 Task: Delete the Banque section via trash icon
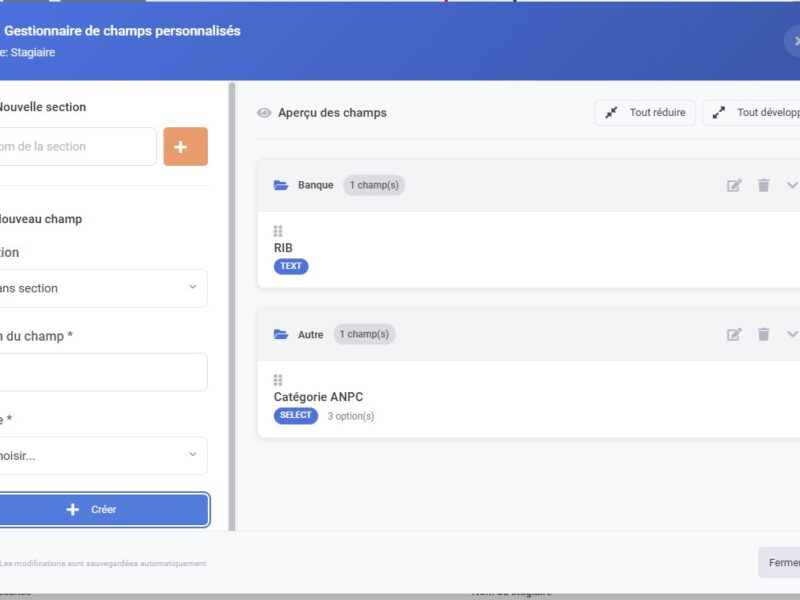coord(764,185)
